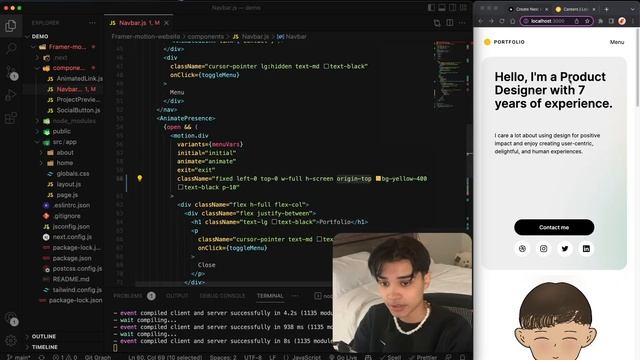Close the Navbar.js editor tab

click(x=167, y=23)
